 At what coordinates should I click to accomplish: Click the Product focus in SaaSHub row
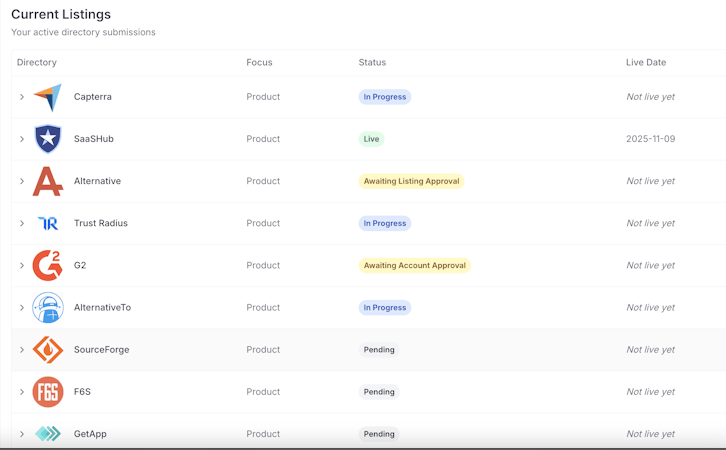[x=263, y=139]
